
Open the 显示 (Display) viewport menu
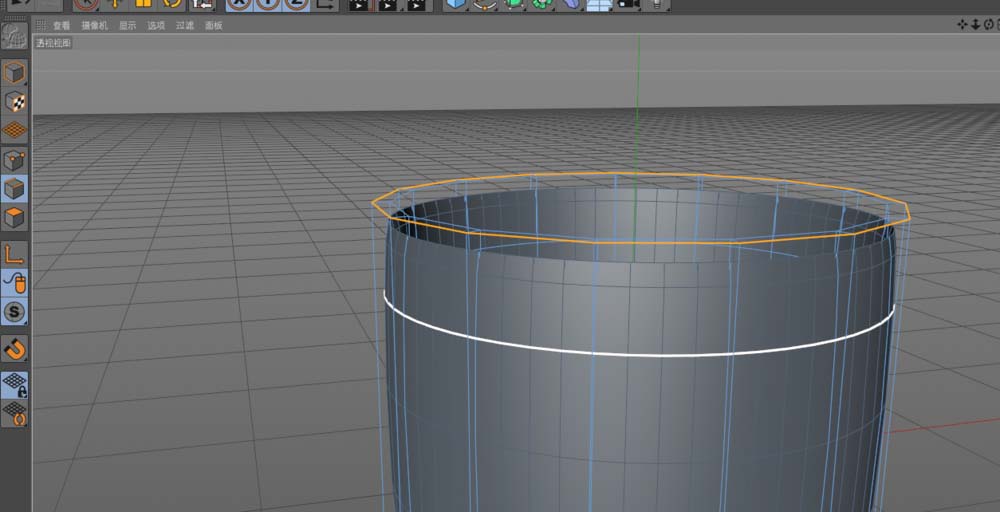[127, 25]
